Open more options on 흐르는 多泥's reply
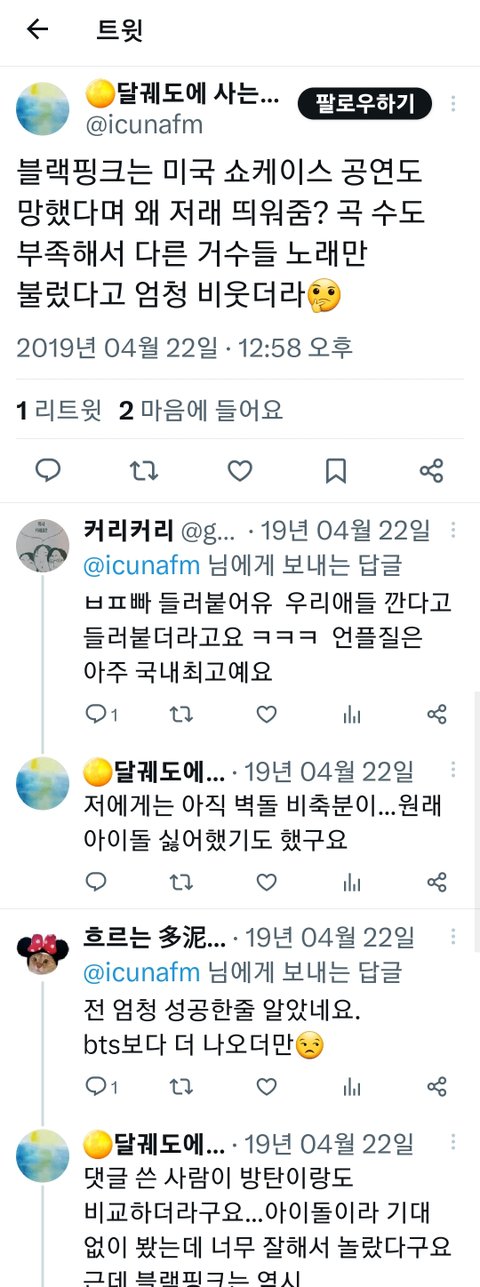480x1287 pixels. (454, 937)
